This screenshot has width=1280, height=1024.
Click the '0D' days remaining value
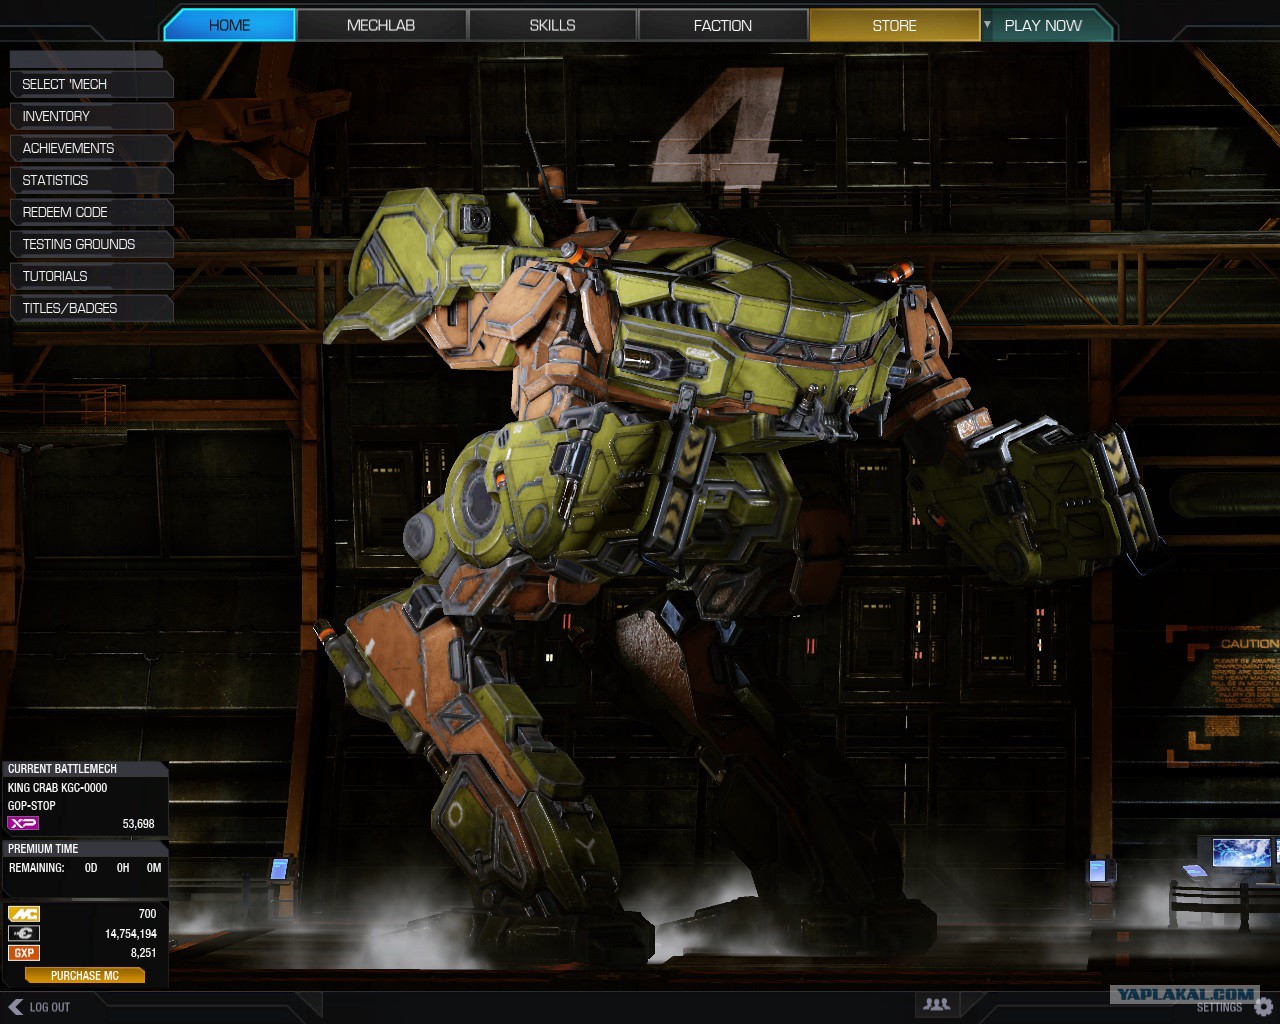[91, 868]
